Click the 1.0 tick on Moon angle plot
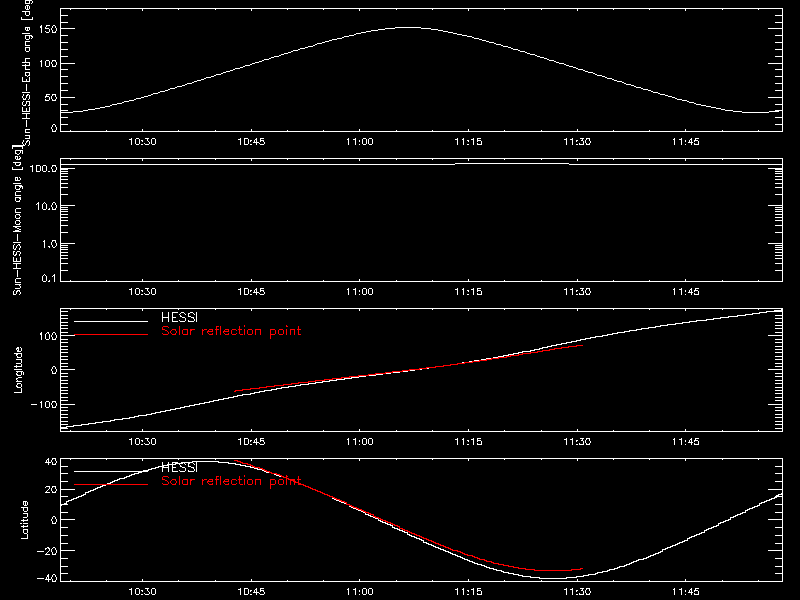Image resolution: width=800 pixels, height=600 pixels. click(49, 244)
